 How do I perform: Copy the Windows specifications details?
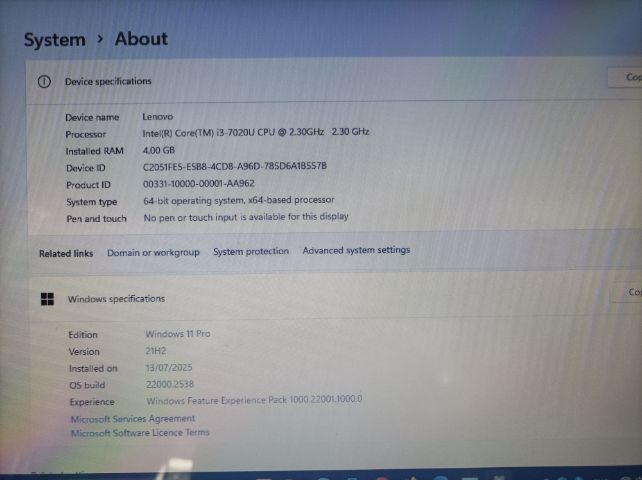[x=628, y=292]
